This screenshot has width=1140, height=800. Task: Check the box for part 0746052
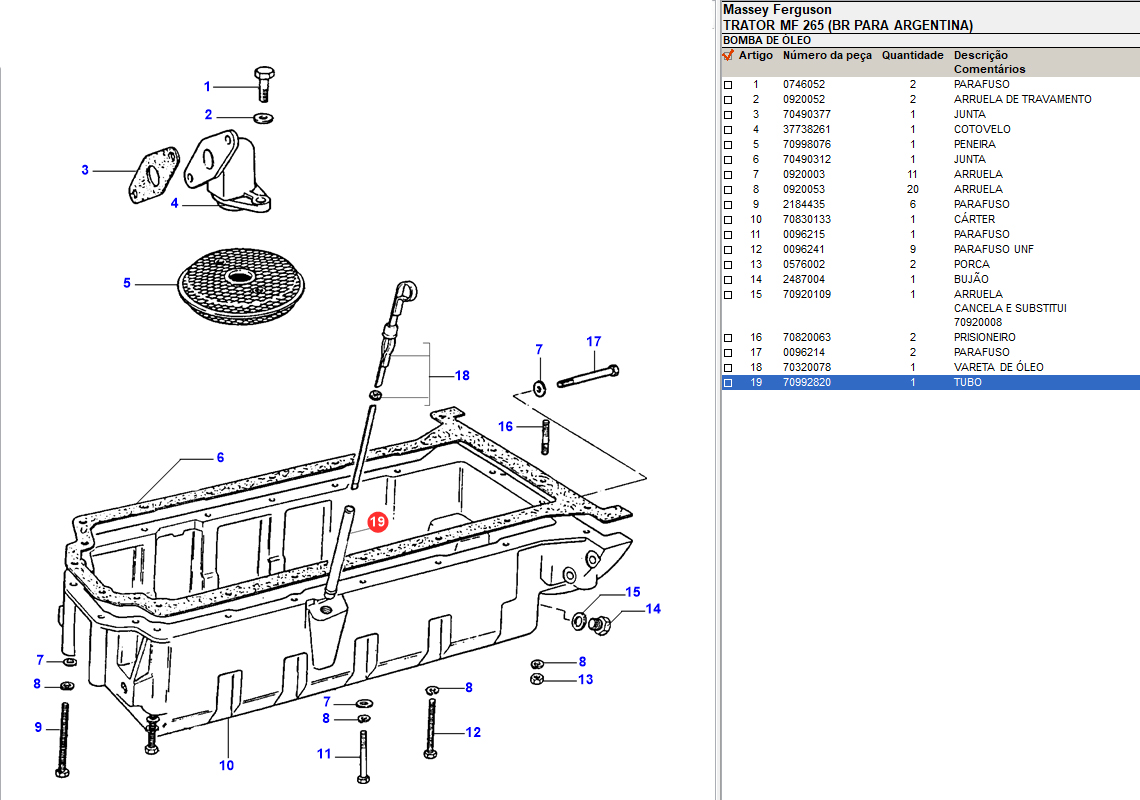(728, 85)
